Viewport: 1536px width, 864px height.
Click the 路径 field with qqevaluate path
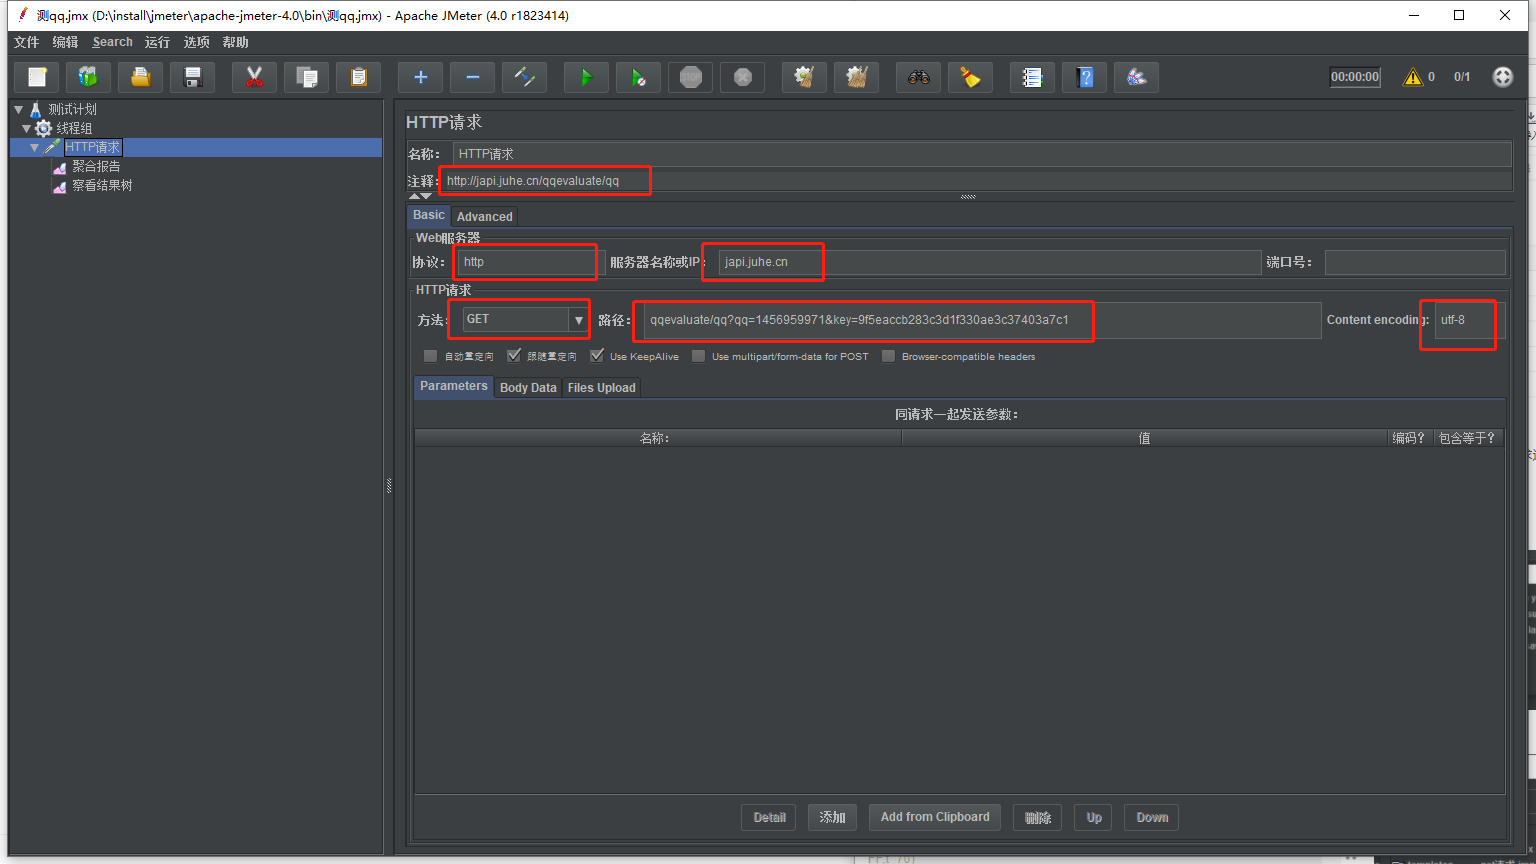coord(982,320)
